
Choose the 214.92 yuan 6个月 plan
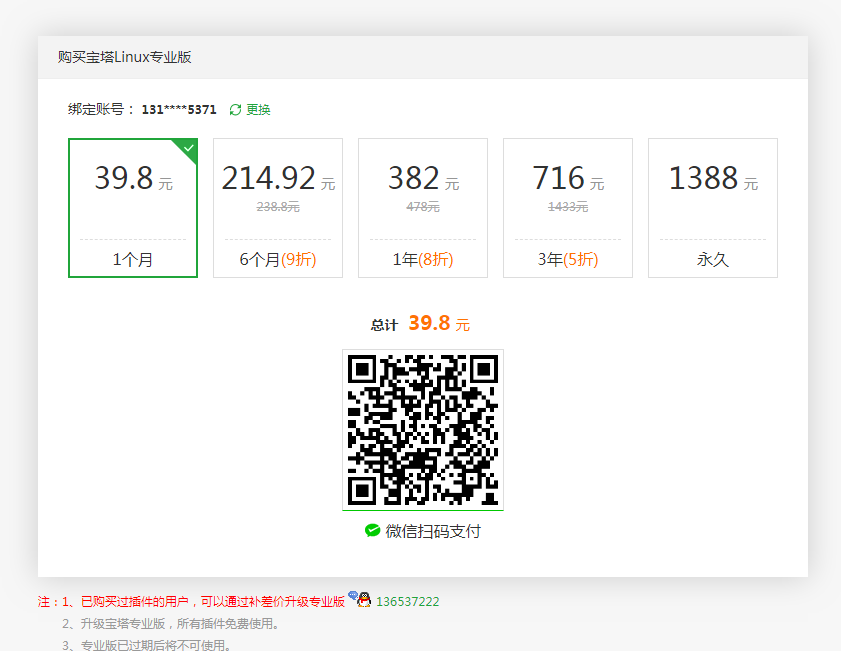[x=278, y=208]
